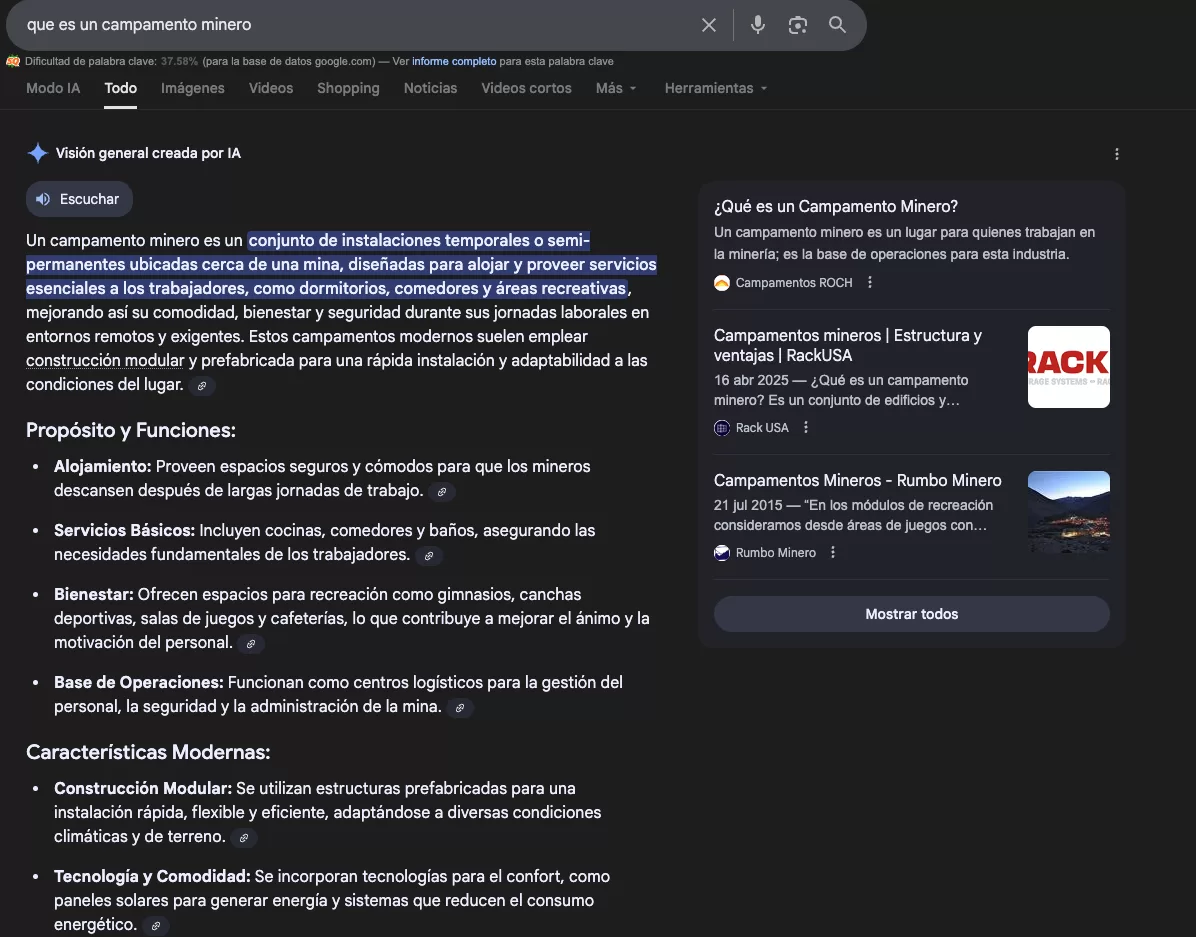Click the Mostrar todos button
Image resolution: width=1196 pixels, height=937 pixels.
pos(911,614)
